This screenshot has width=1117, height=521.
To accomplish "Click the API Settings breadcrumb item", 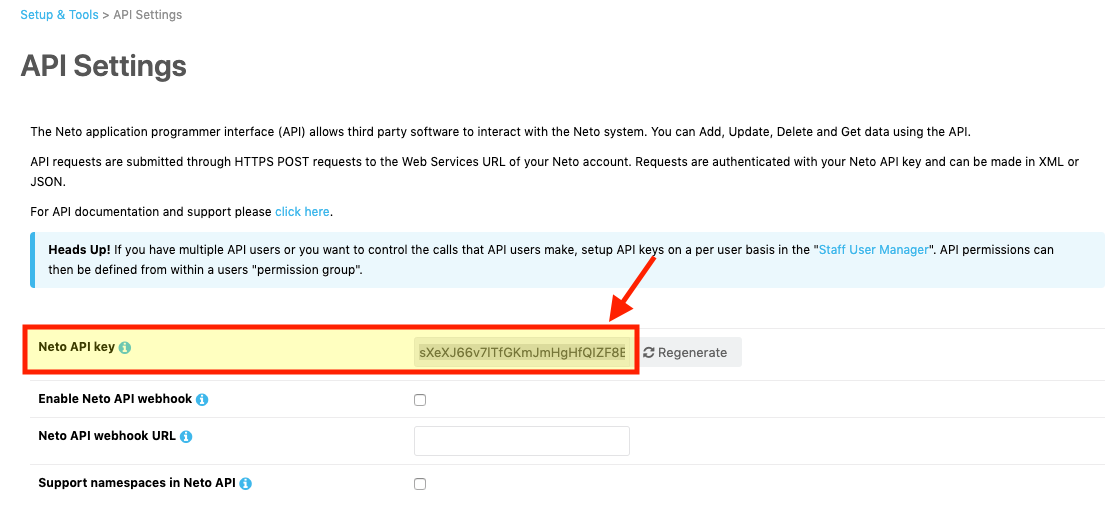I will 147,15.
